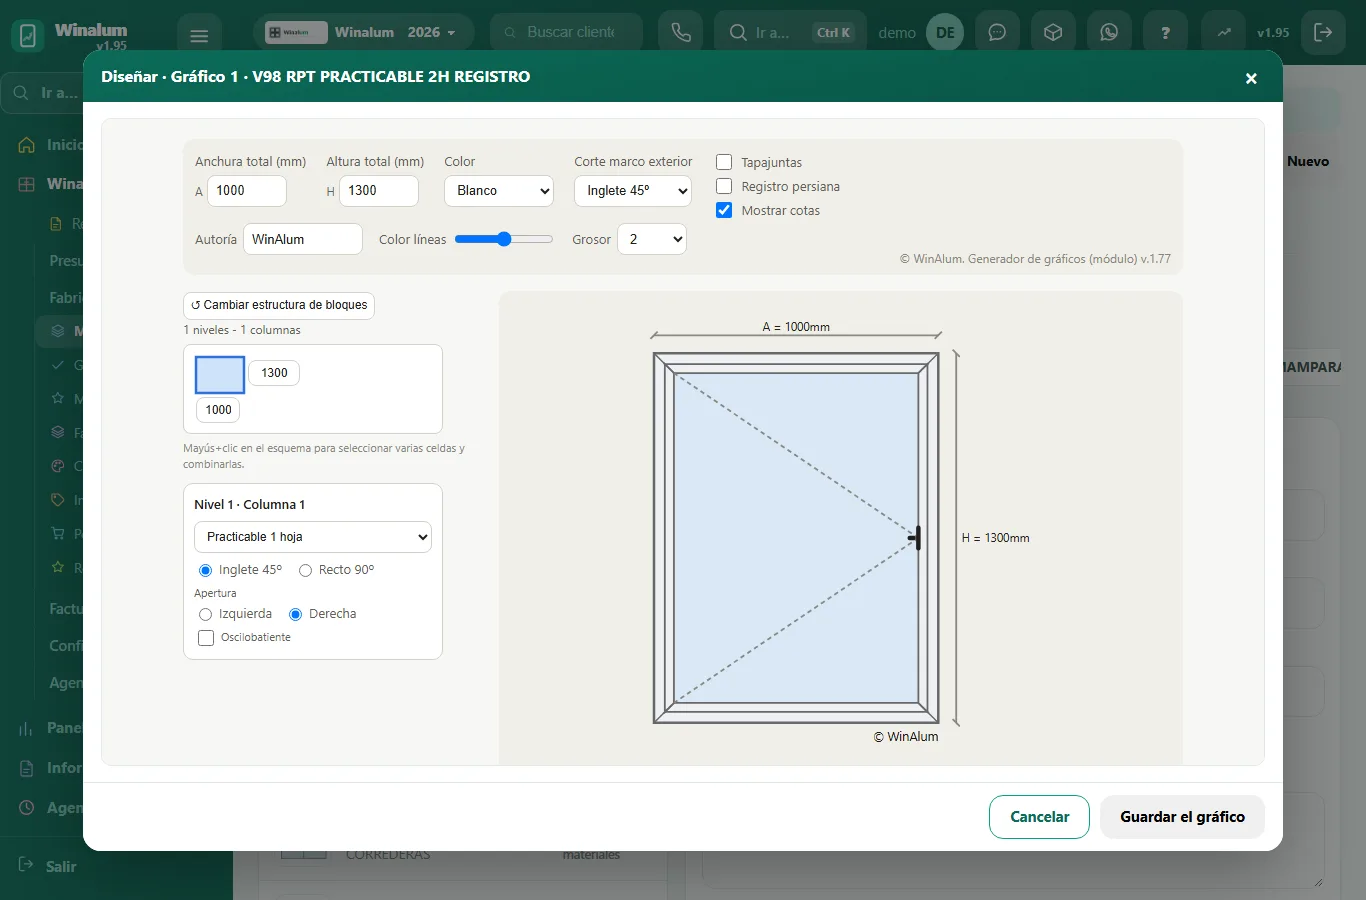
Task: Close the Diseñar Gráfico dialog
Action: (x=1251, y=78)
